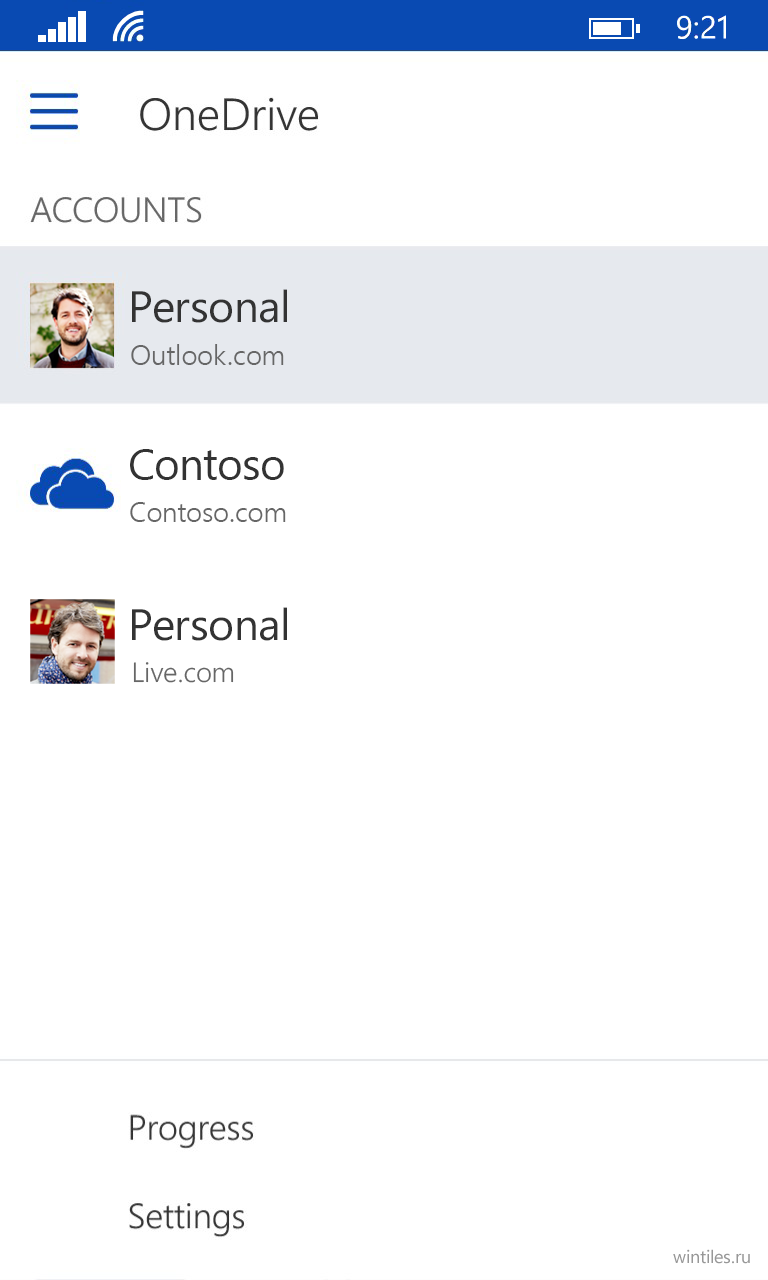Image resolution: width=768 pixels, height=1280 pixels.
Task: Tap the cellular signal bars icon
Action: [62, 27]
